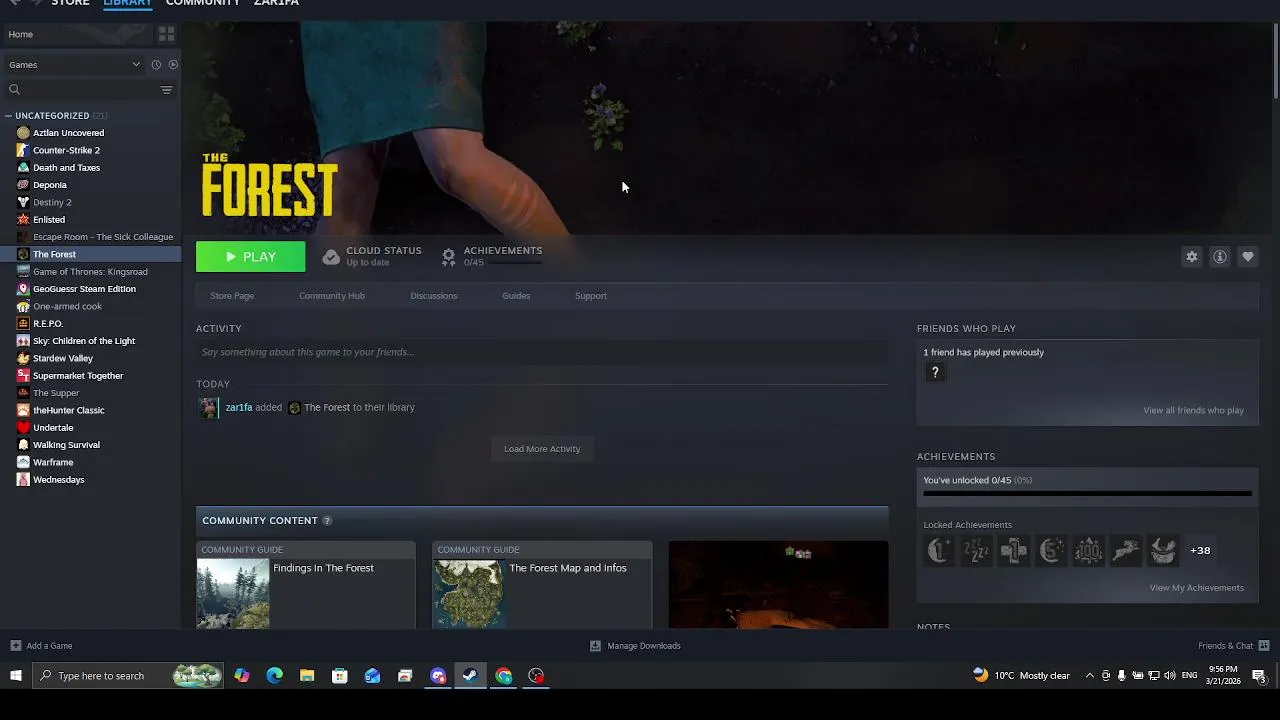Click Windows taskbar search box

click(x=128, y=676)
